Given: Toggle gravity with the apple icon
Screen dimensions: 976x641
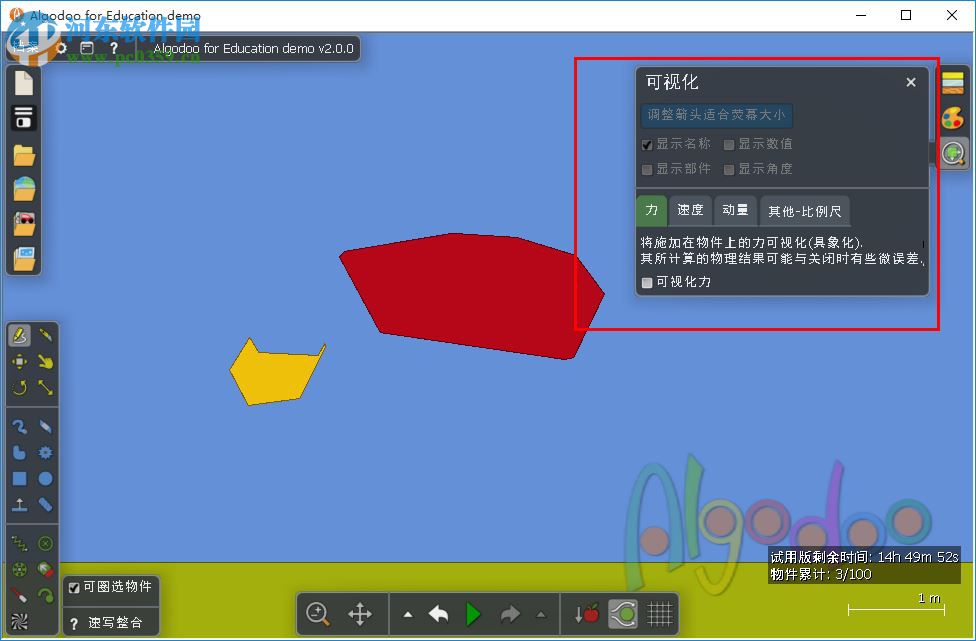Looking at the screenshot, I should pos(587,613).
